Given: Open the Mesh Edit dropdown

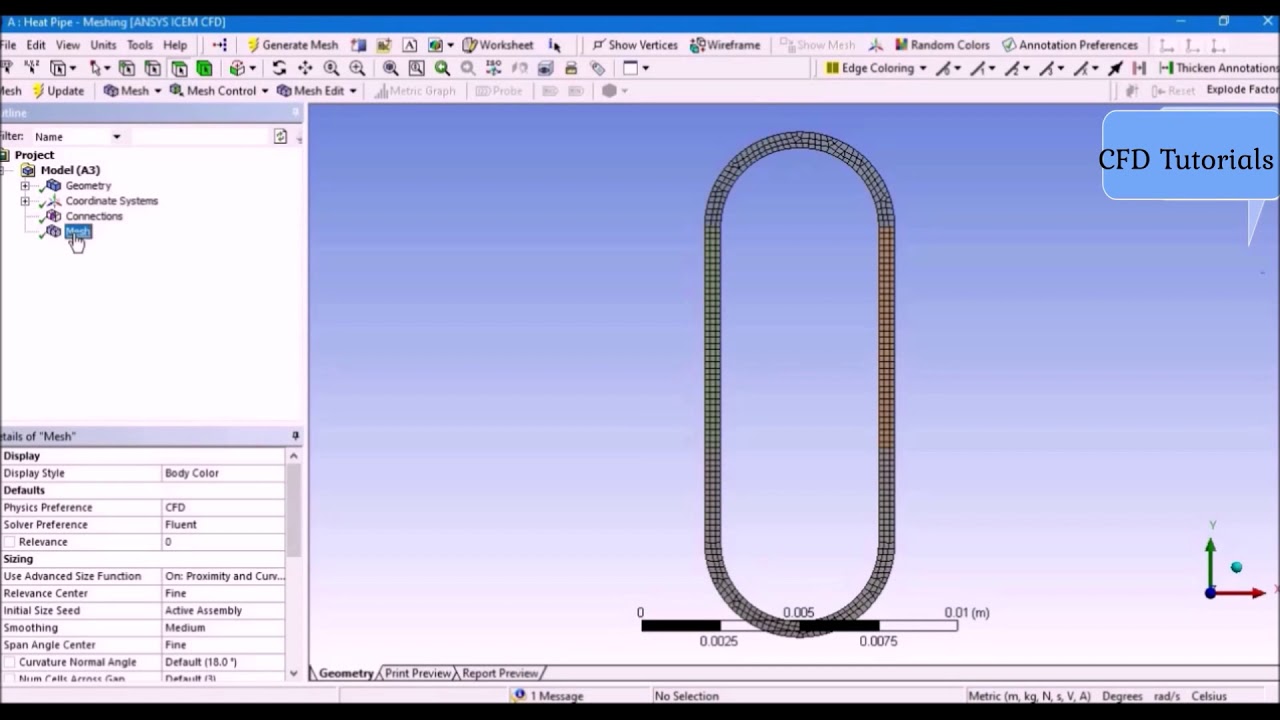Looking at the screenshot, I should coord(316,90).
